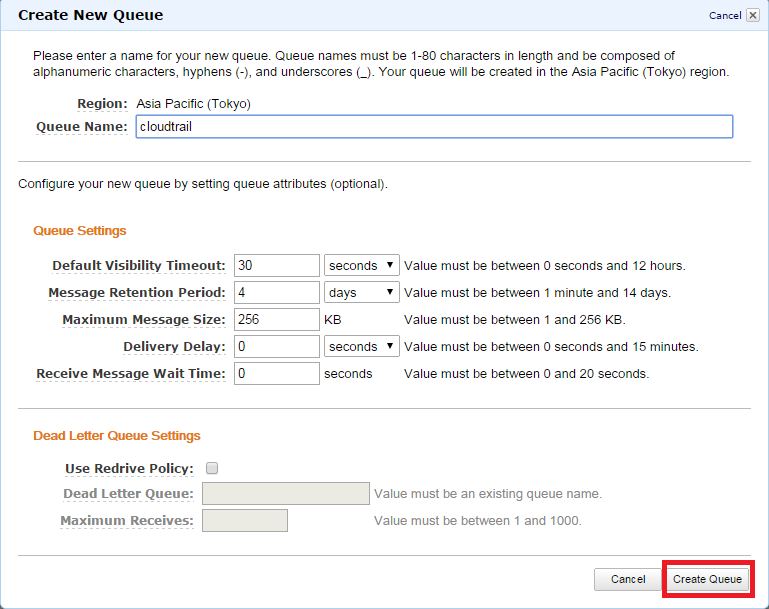Click the Maximum Receives label
Viewport: 769px width, 609px height.
127,520
